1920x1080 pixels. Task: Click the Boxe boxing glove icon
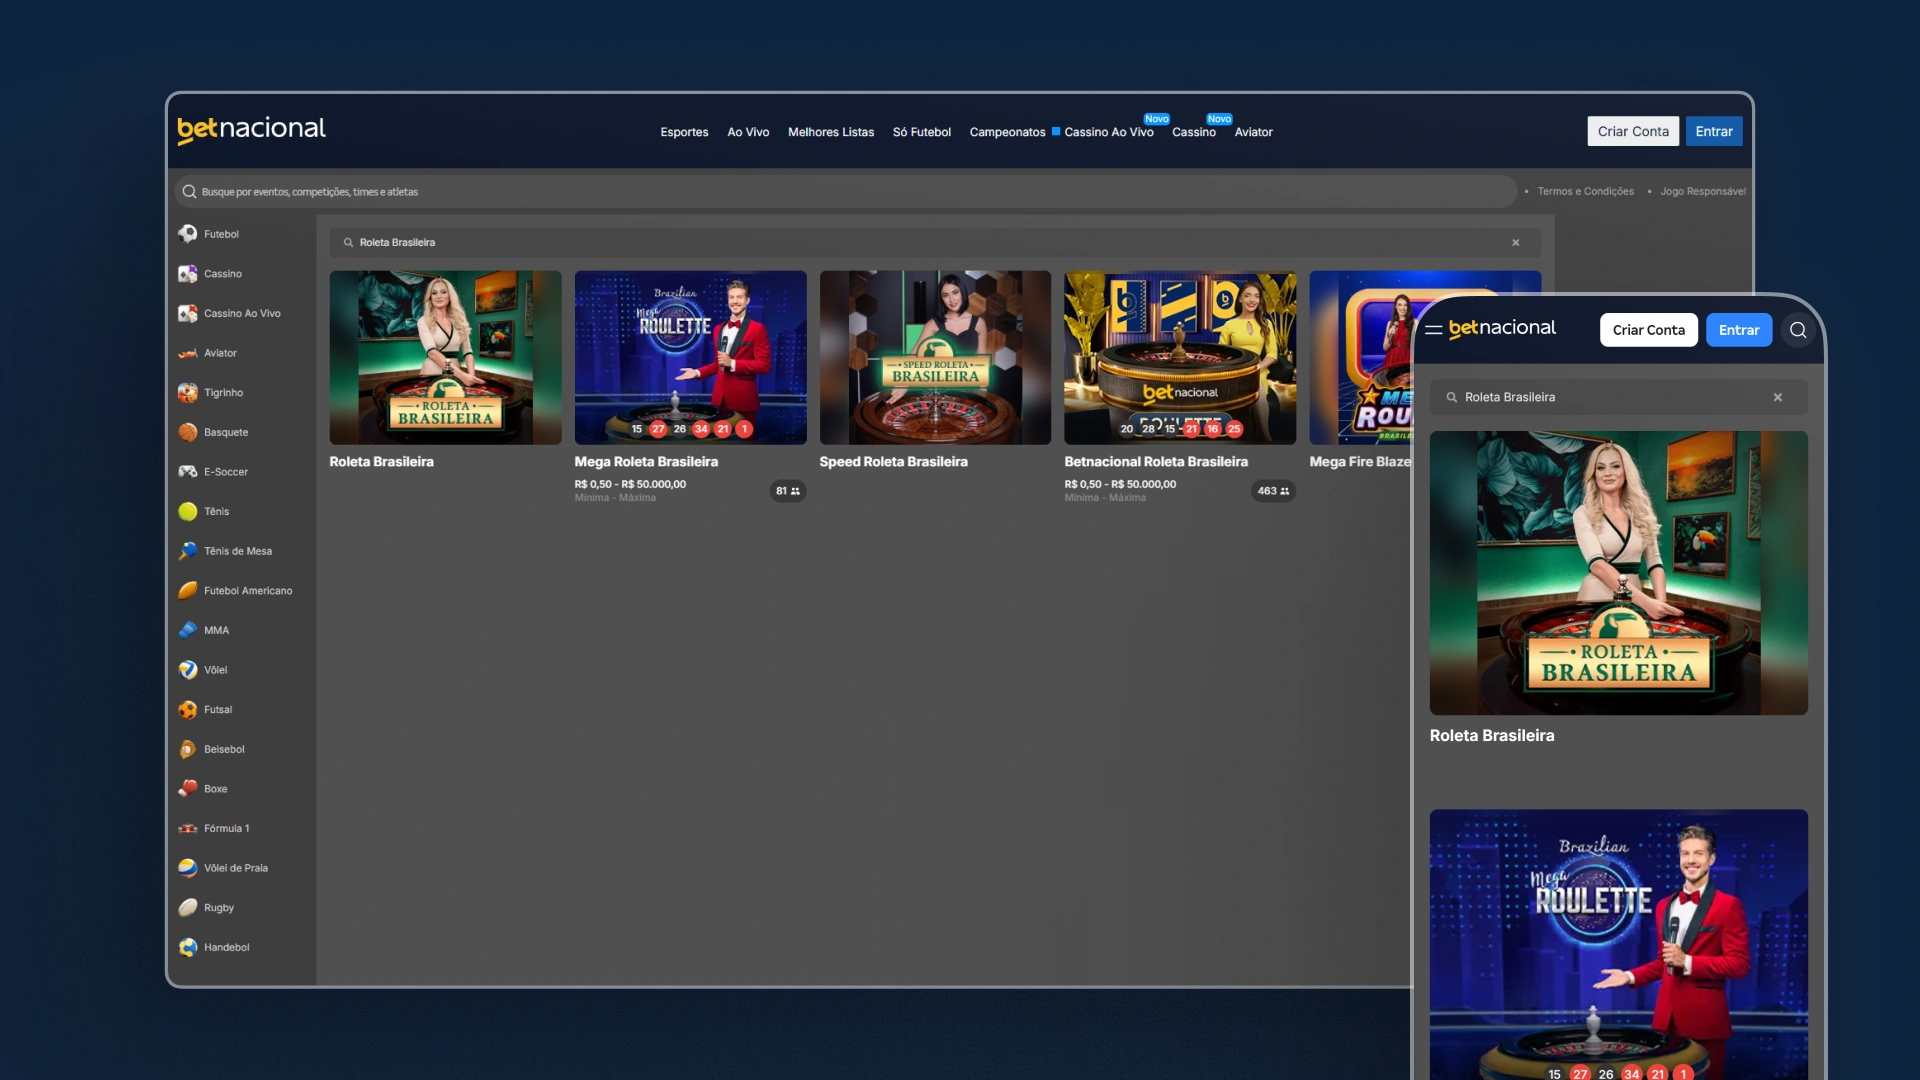[x=188, y=789]
